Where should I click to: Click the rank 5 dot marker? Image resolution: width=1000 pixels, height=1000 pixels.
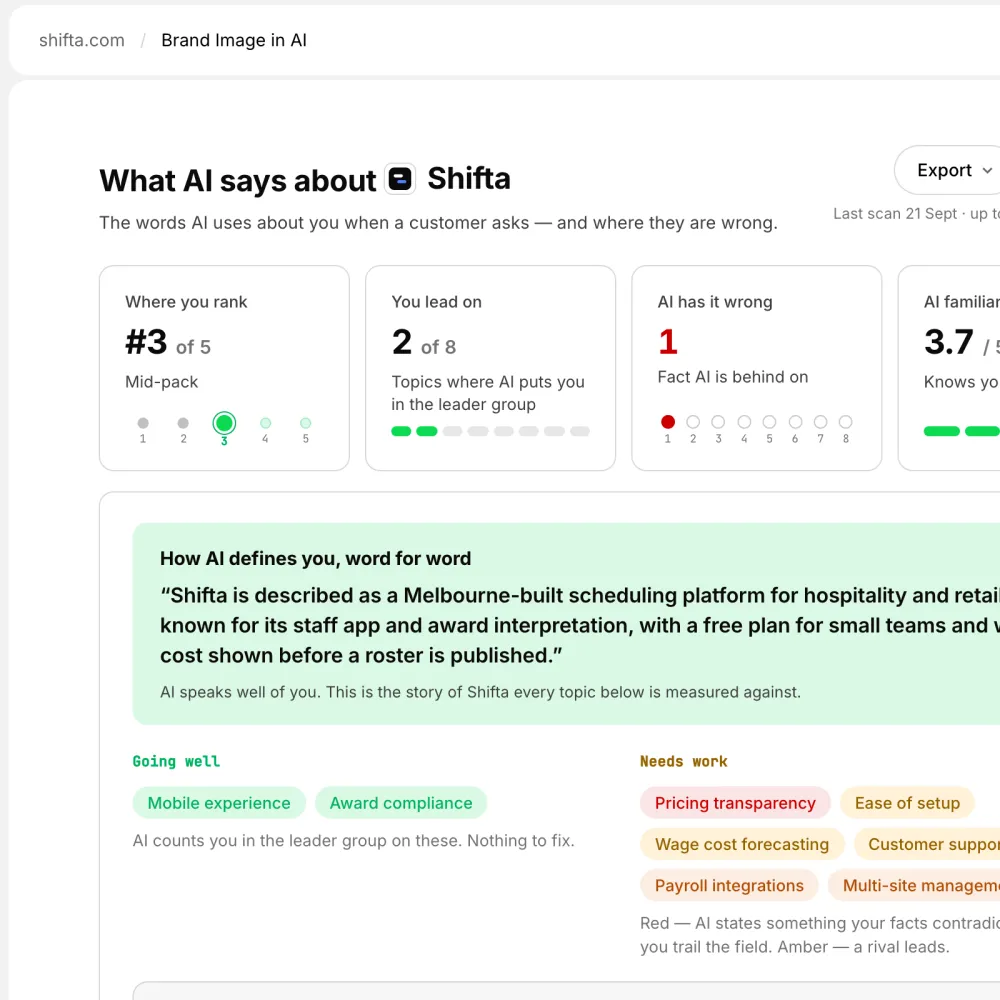(x=305, y=423)
